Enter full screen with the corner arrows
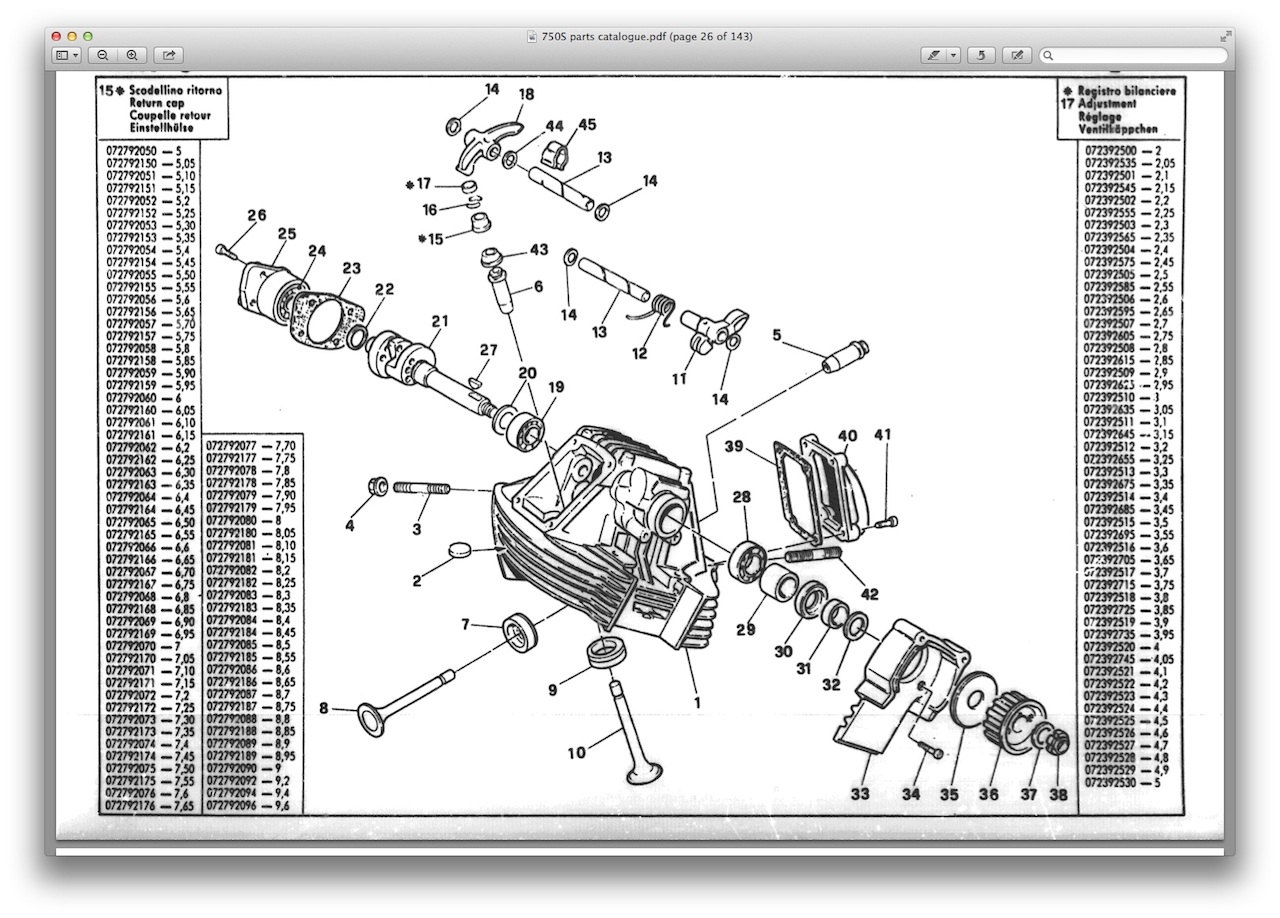This screenshot has height=918, width=1280. pos(1225,37)
